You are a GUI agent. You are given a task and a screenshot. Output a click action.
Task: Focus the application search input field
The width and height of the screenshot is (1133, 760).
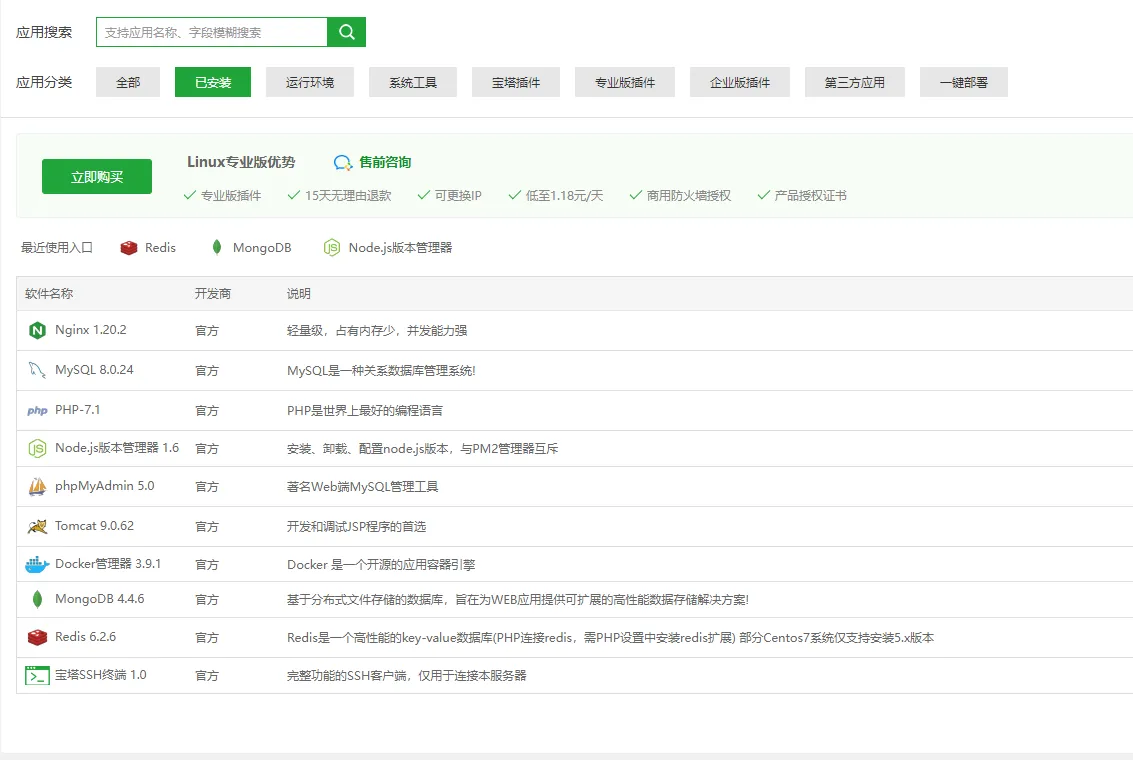(x=212, y=32)
